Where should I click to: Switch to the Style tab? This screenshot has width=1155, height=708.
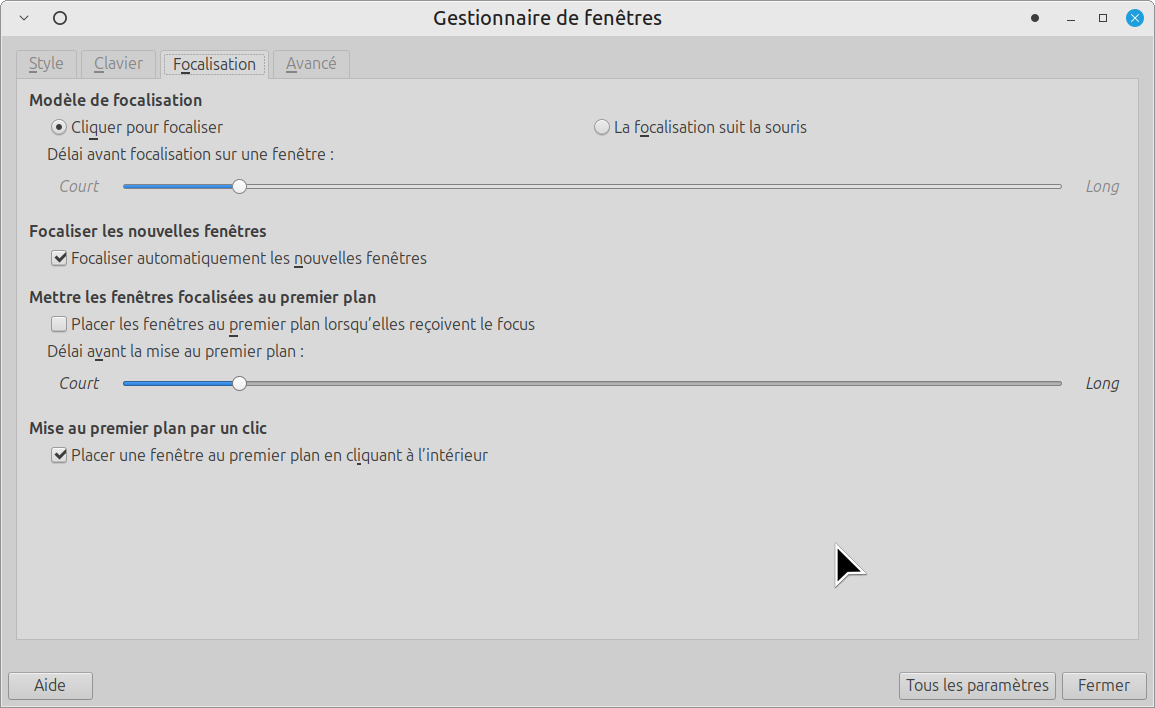(46, 64)
